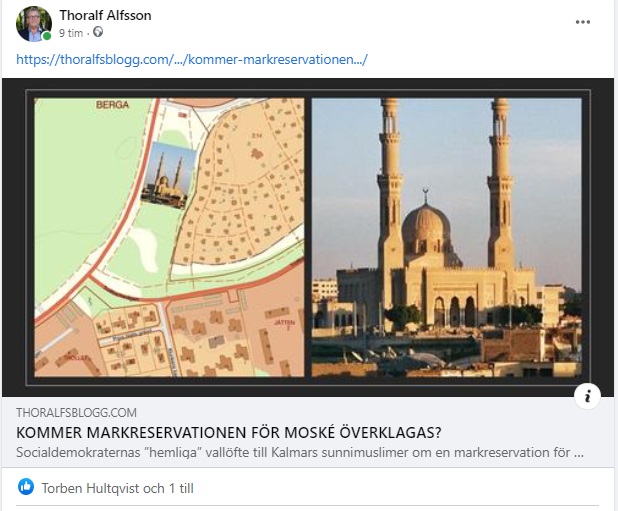Viewport: 618px width, 511px height.
Task: Click the mosque dome in large photo
Action: (426, 226)
